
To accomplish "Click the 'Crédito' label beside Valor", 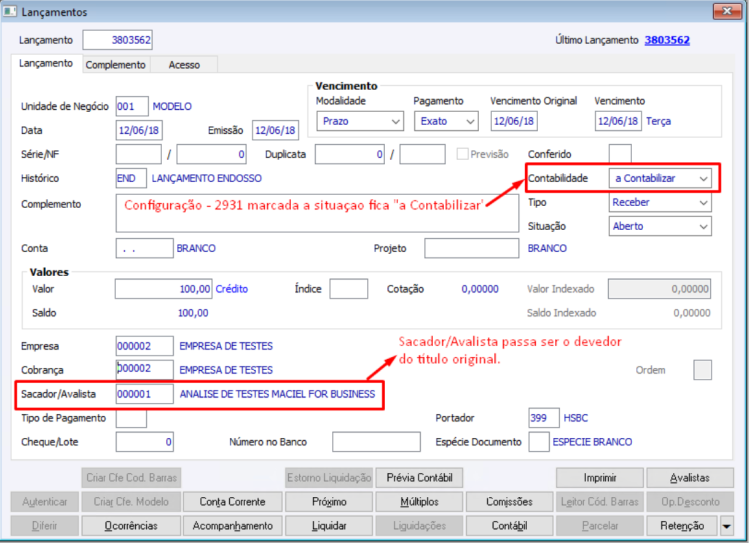I will (x=232, y=289).
